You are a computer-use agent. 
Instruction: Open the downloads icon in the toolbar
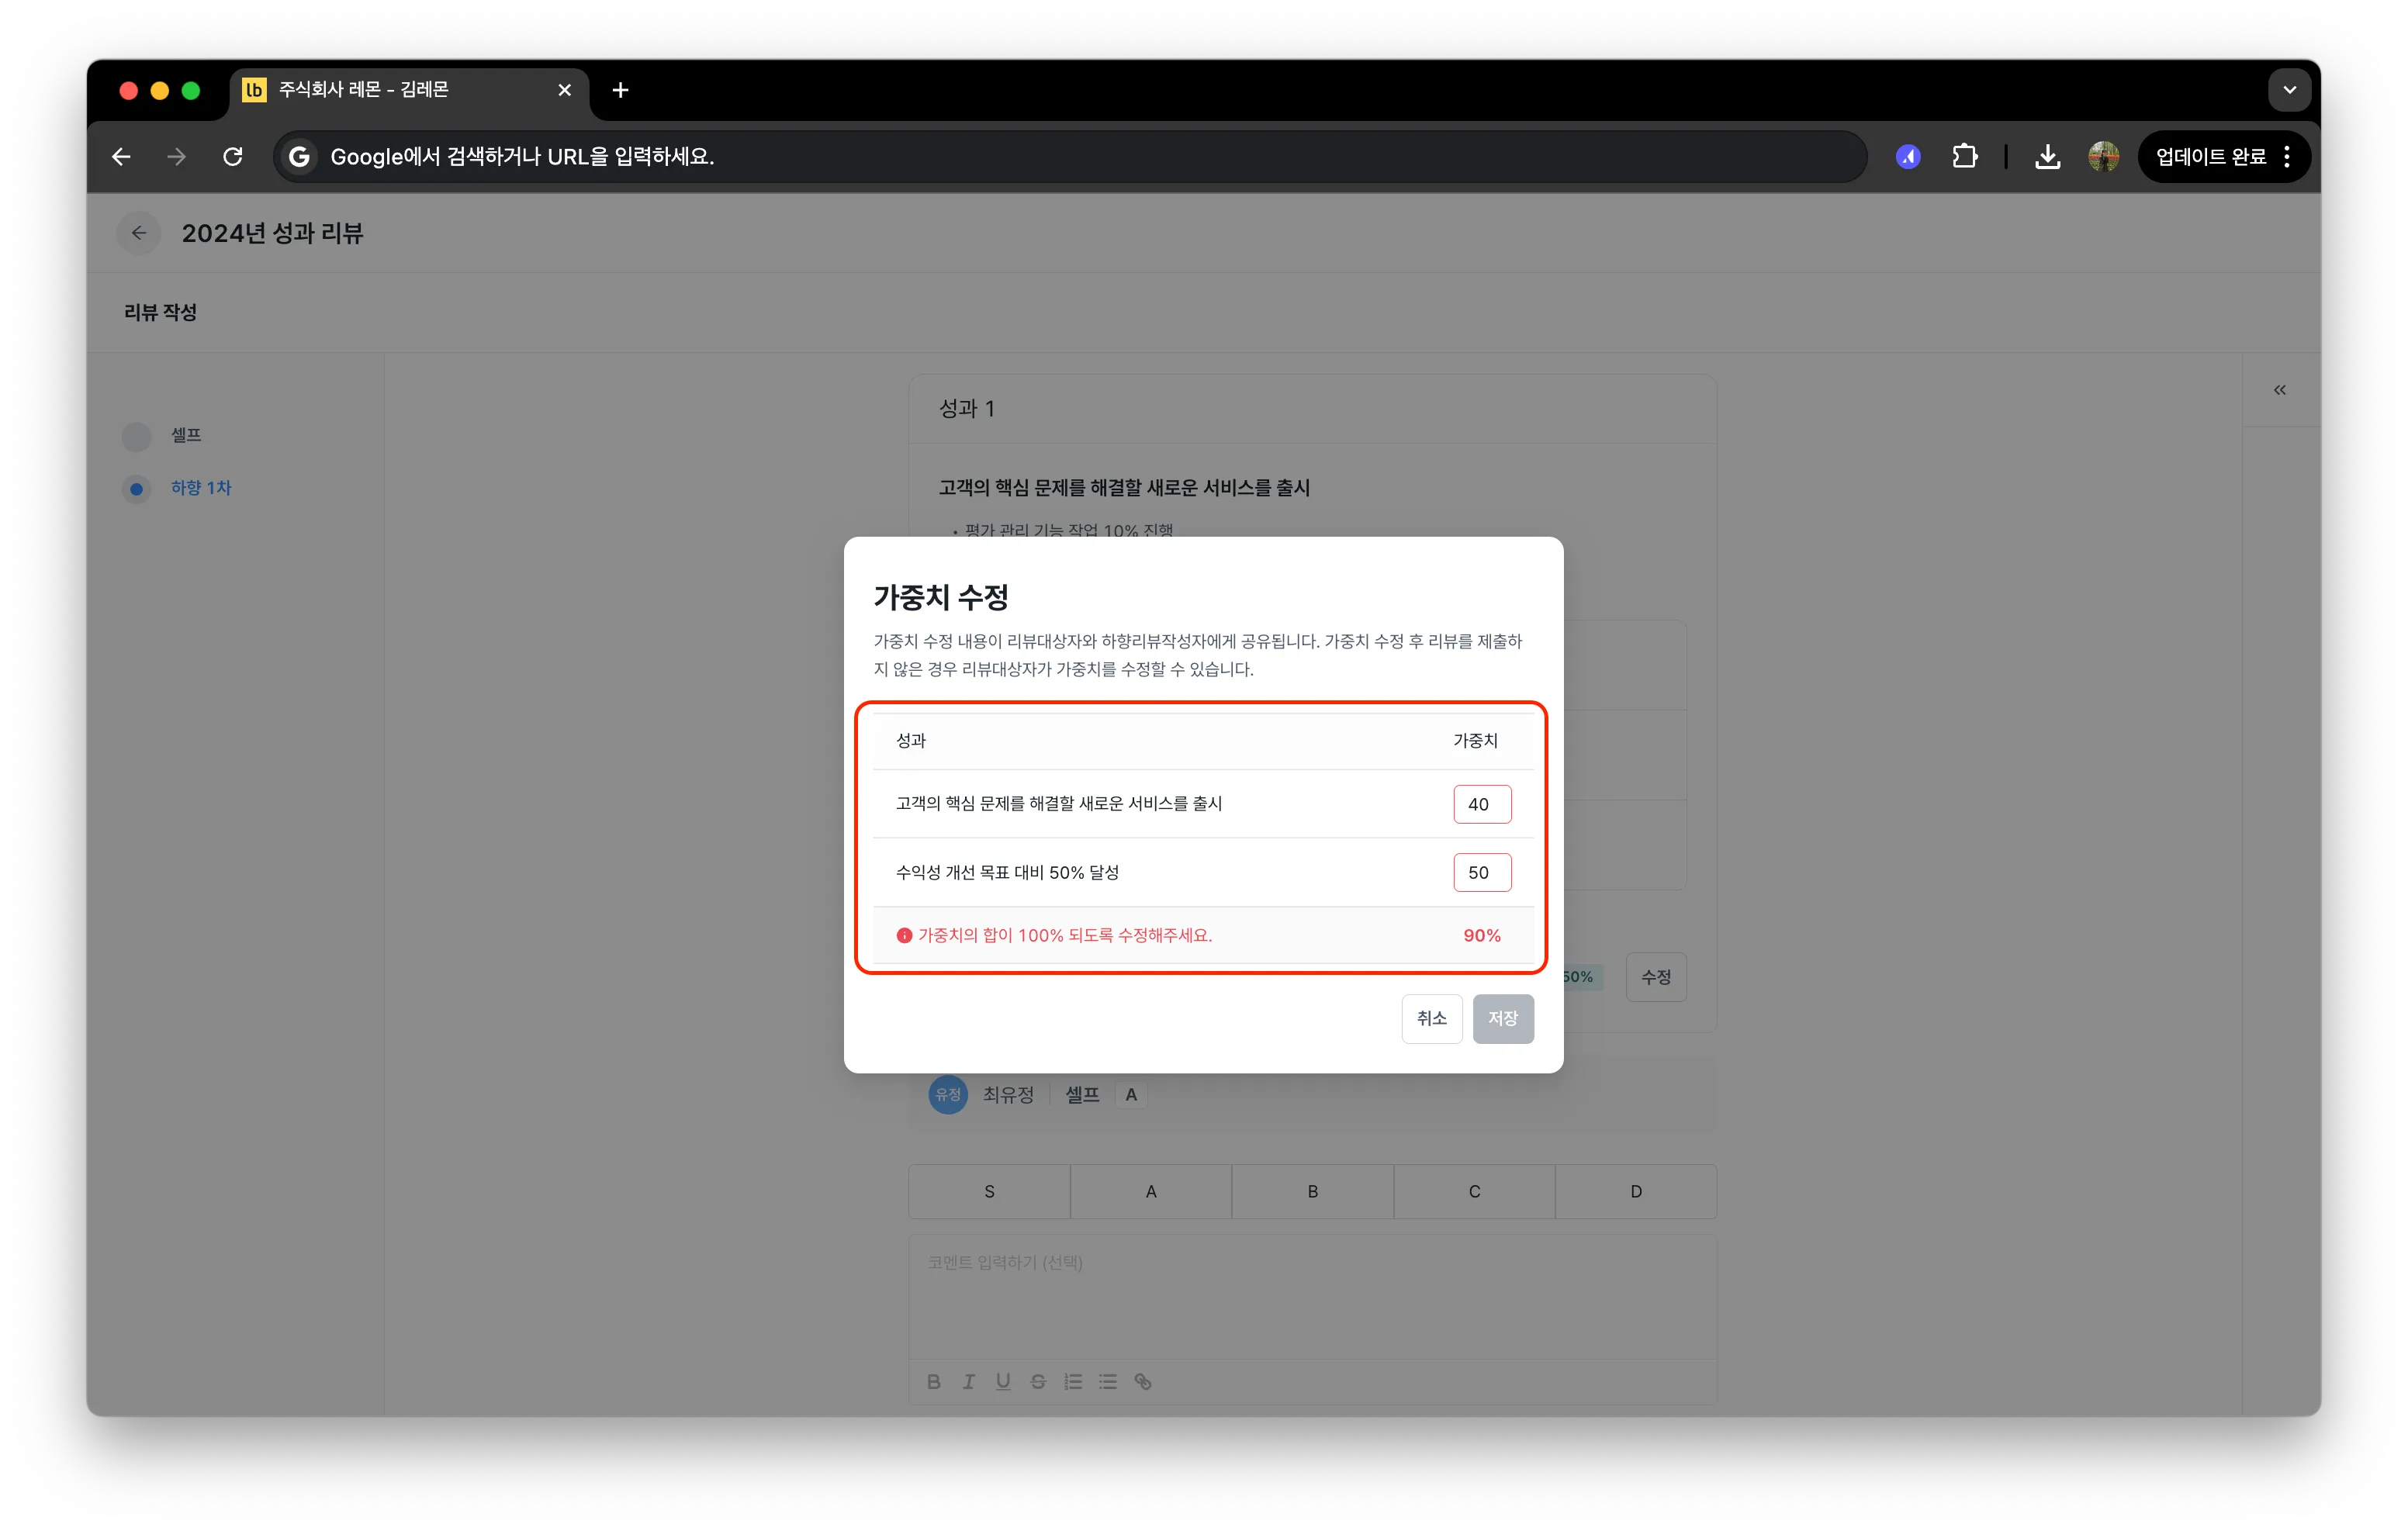(2047, 157)
